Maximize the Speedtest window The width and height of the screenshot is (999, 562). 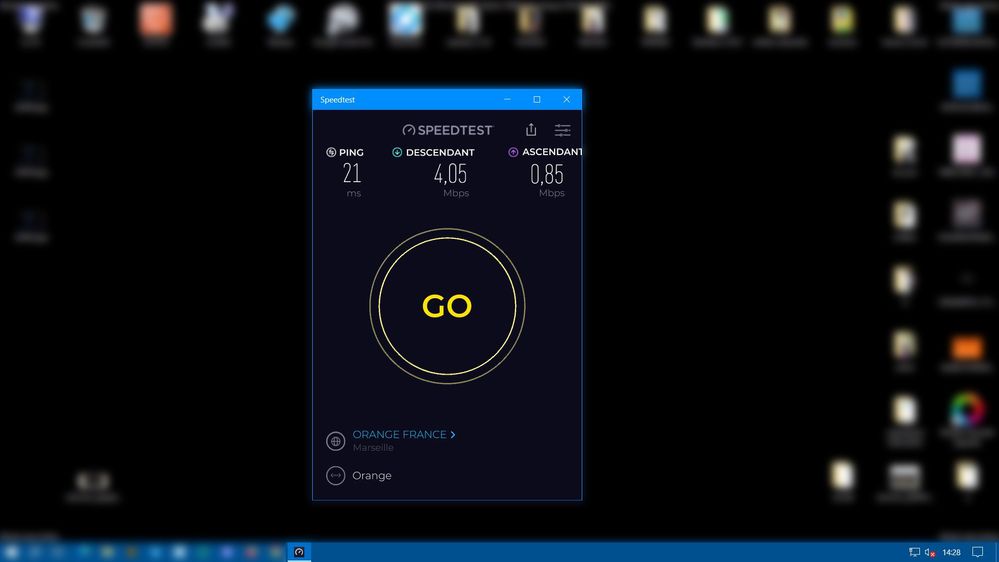click(537, 99)
